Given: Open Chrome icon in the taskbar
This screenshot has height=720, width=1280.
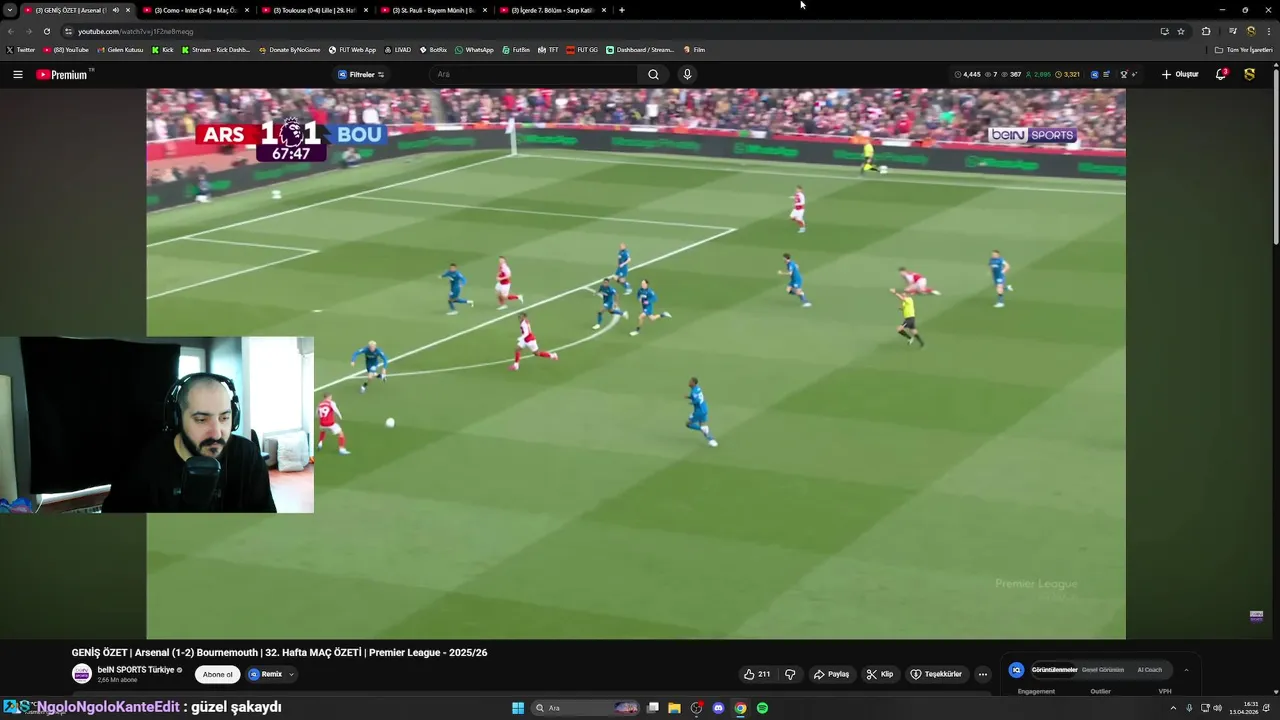Looking at the screenshot, I should click(x=740, y=708).
